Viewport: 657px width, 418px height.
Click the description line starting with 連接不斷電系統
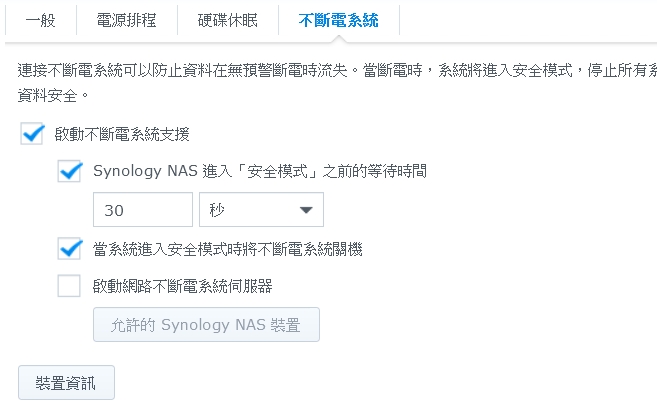(330, 73)
